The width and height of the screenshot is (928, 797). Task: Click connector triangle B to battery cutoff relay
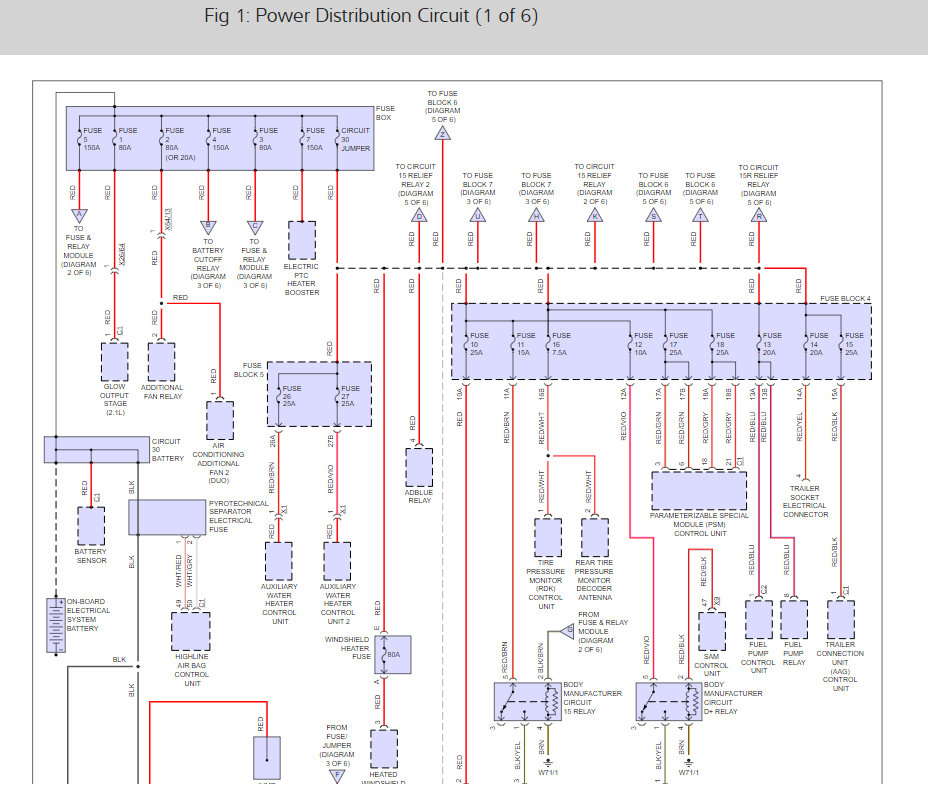click(x=208, y=228)
